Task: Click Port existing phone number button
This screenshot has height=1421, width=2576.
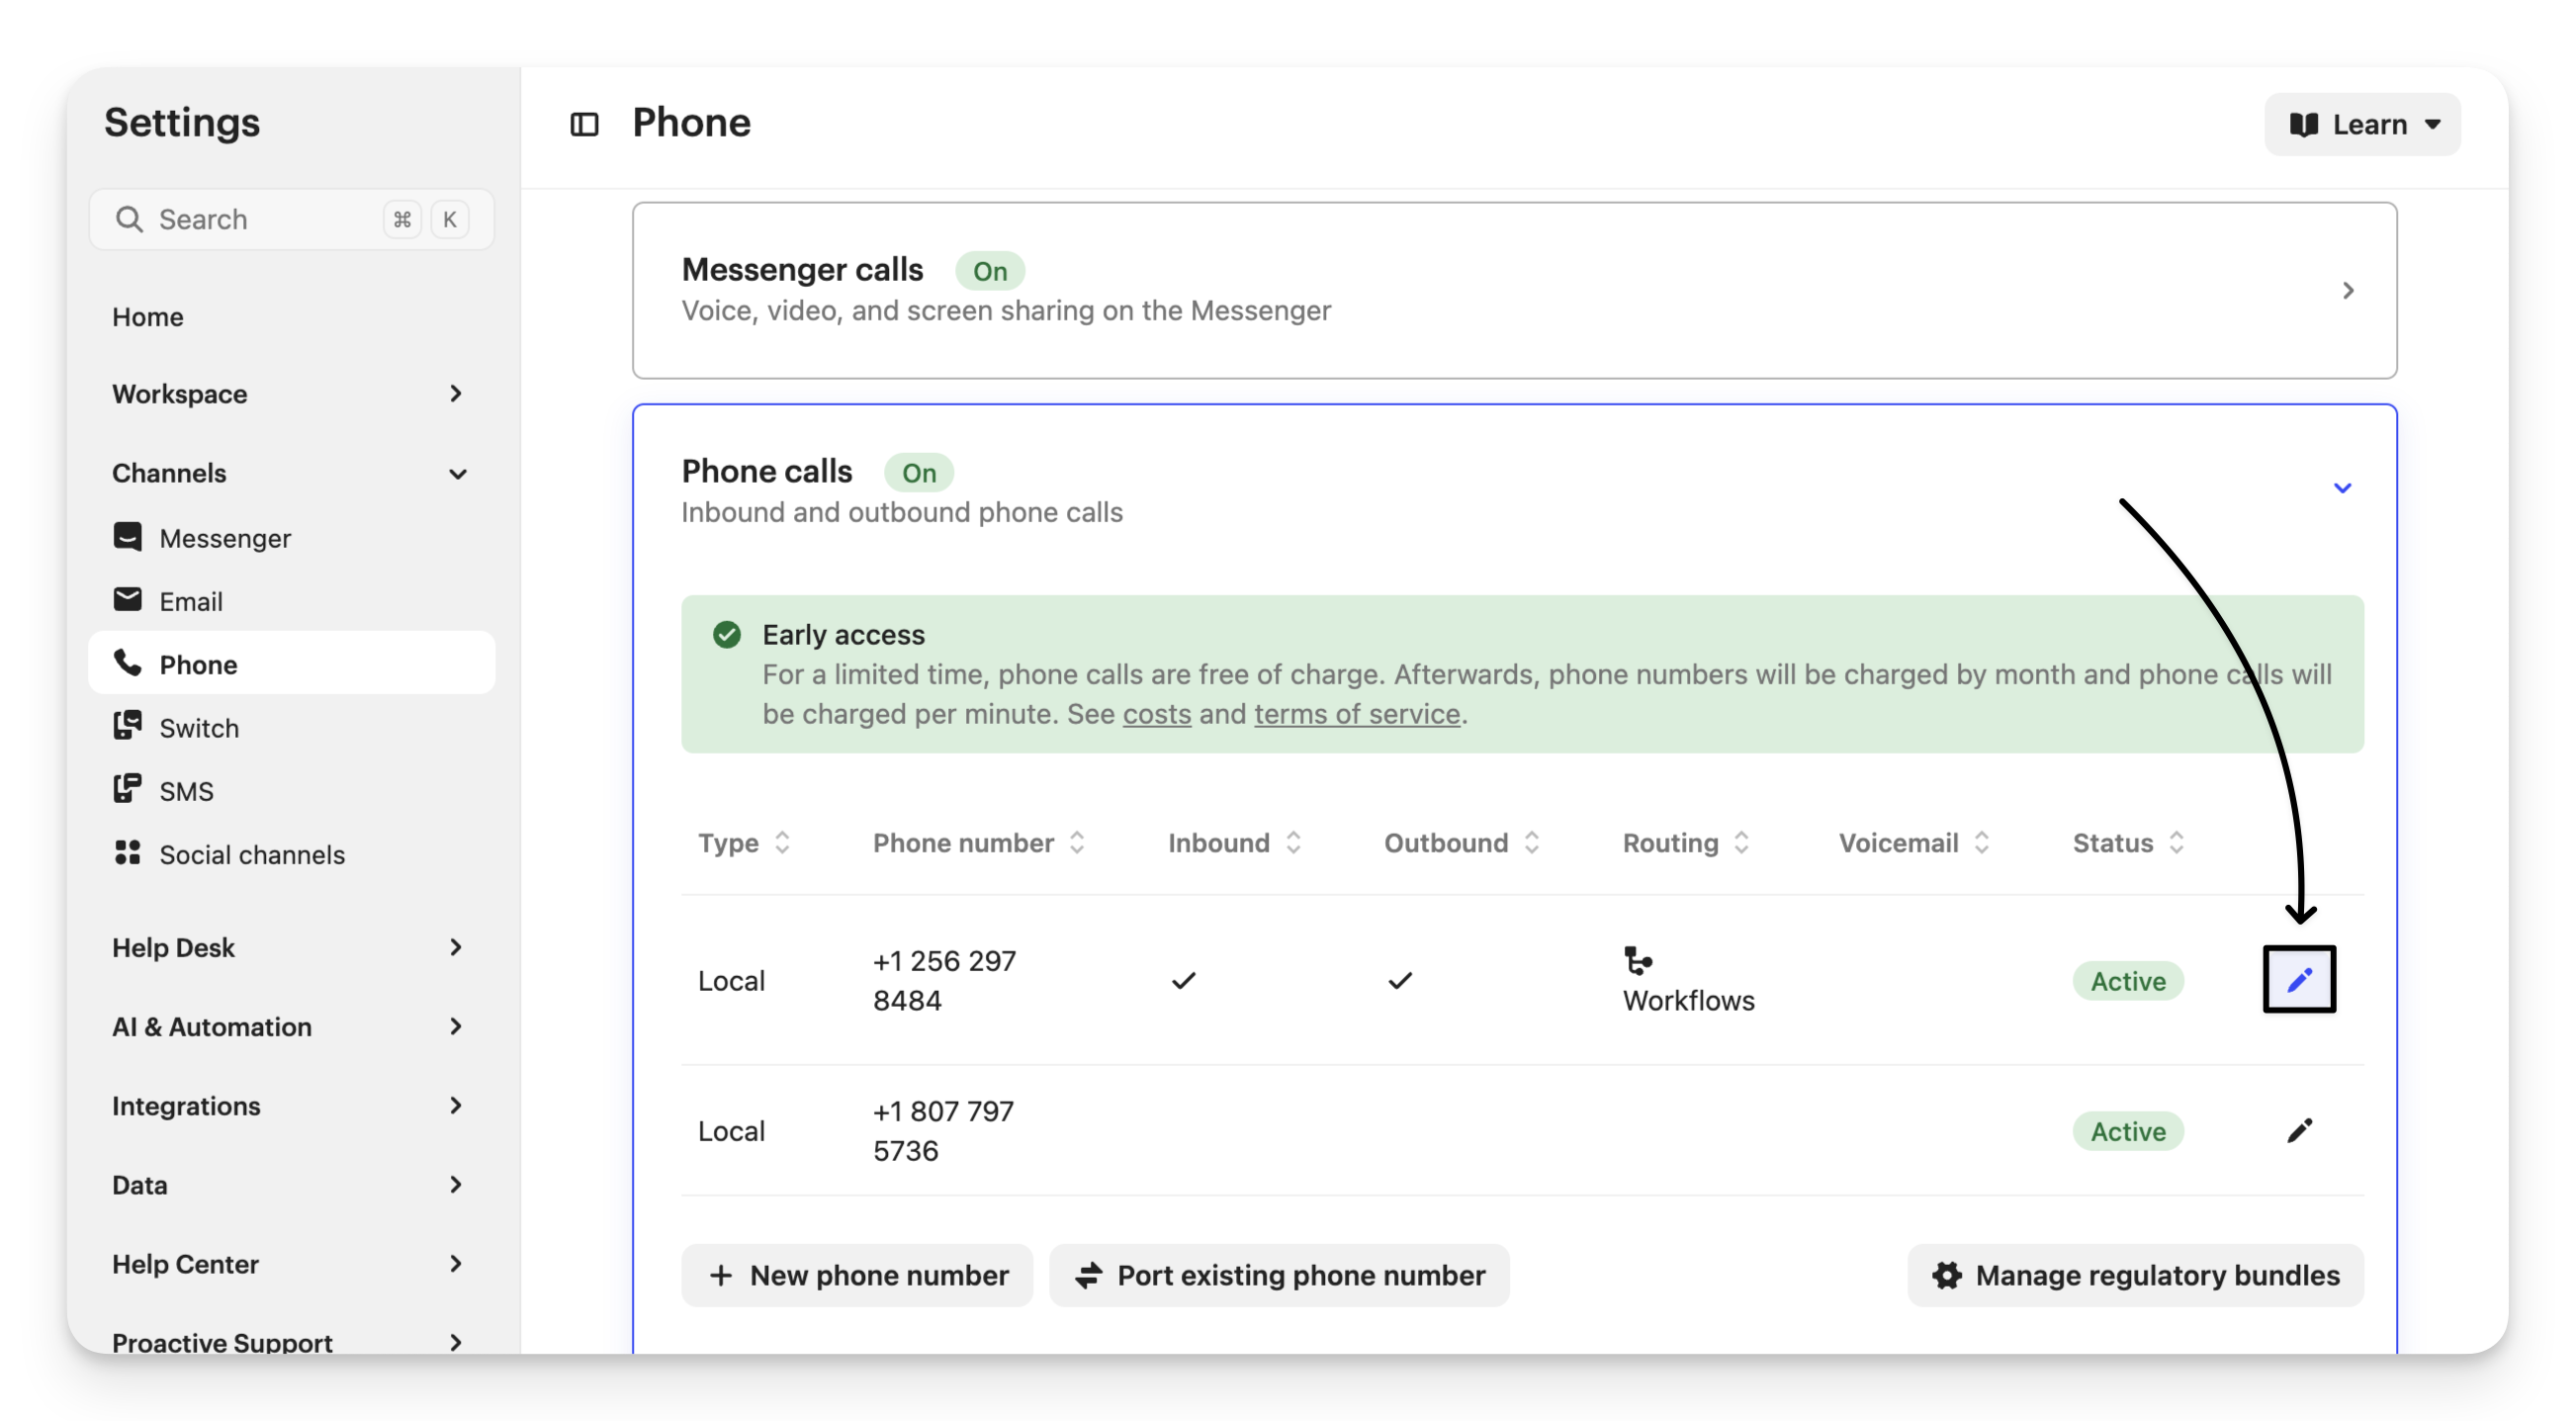Action: click(x=1279, y=1275)
